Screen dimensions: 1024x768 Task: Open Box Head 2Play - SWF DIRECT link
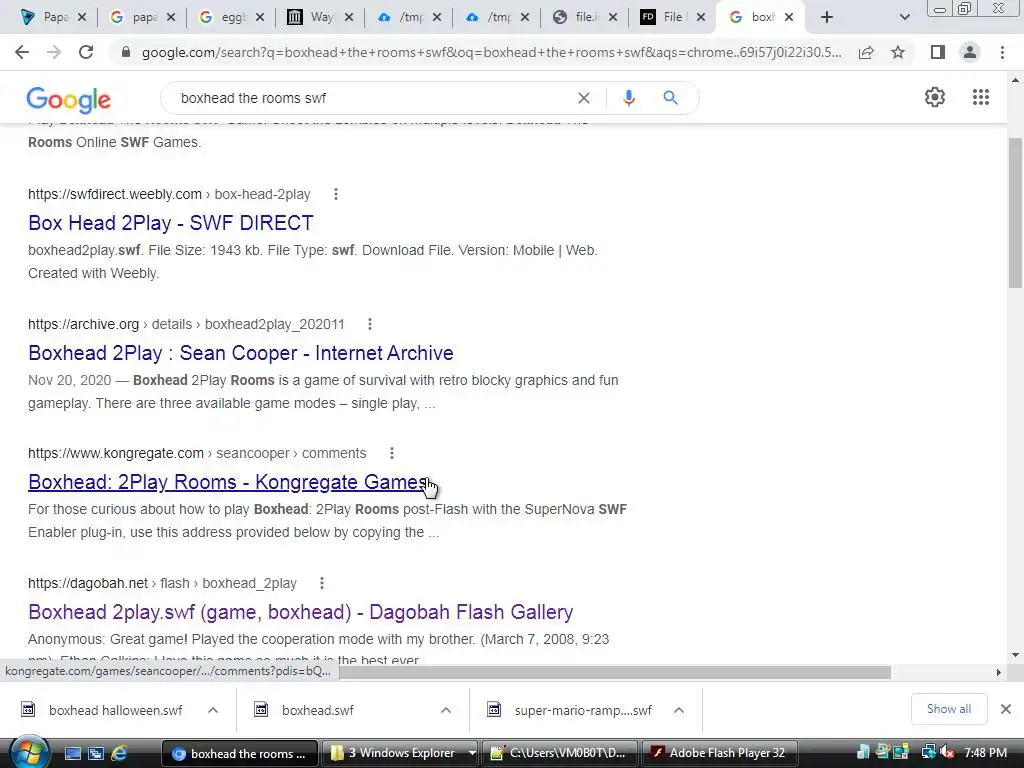click(170, 223)
